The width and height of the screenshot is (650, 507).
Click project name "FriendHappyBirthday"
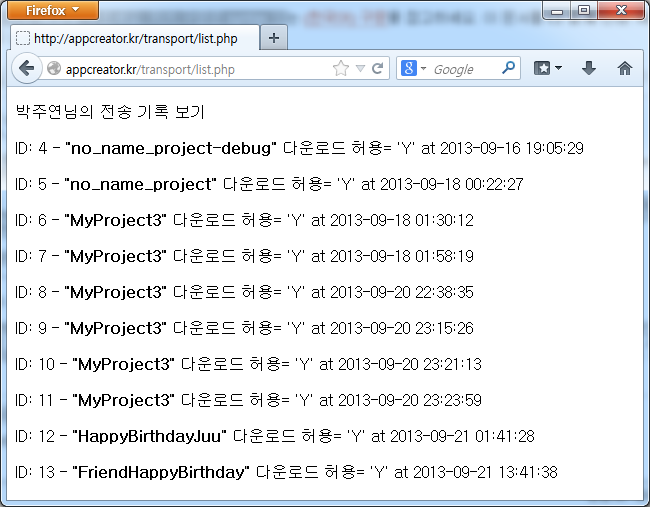click(x=161, y=472)
